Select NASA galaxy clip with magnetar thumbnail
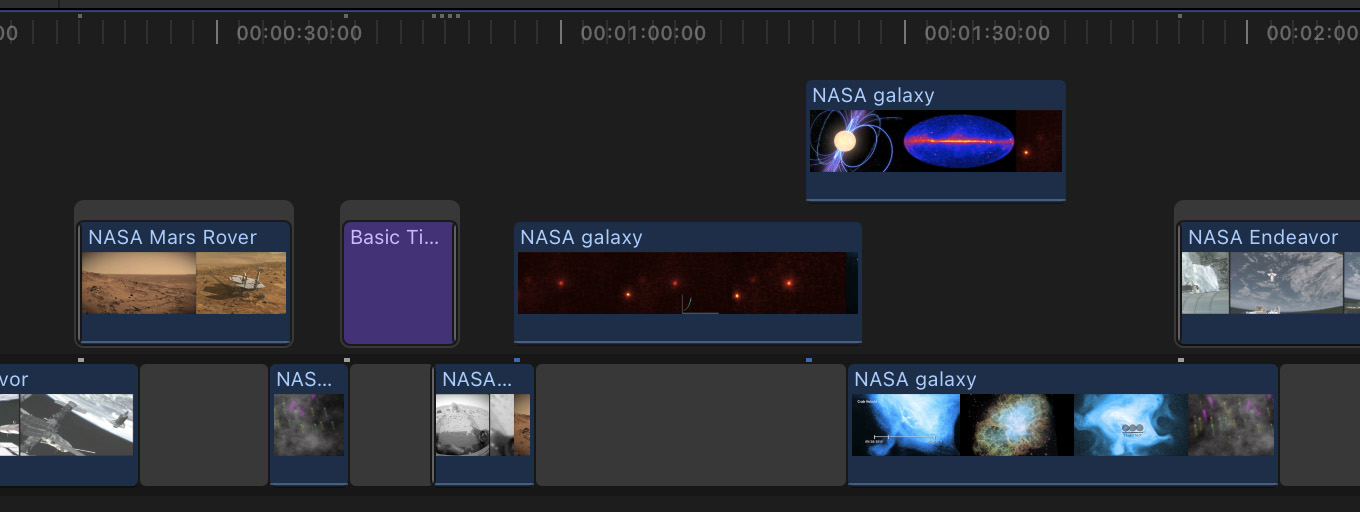 [935, 141]
